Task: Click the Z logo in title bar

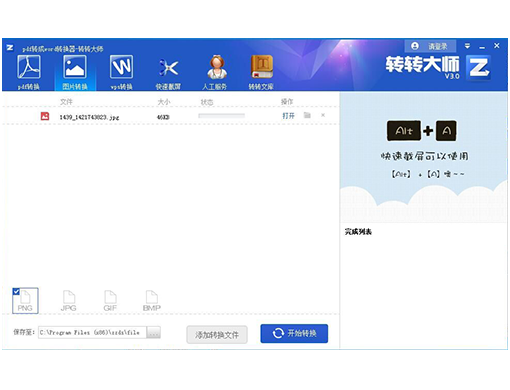Action: tap(10, 48)
